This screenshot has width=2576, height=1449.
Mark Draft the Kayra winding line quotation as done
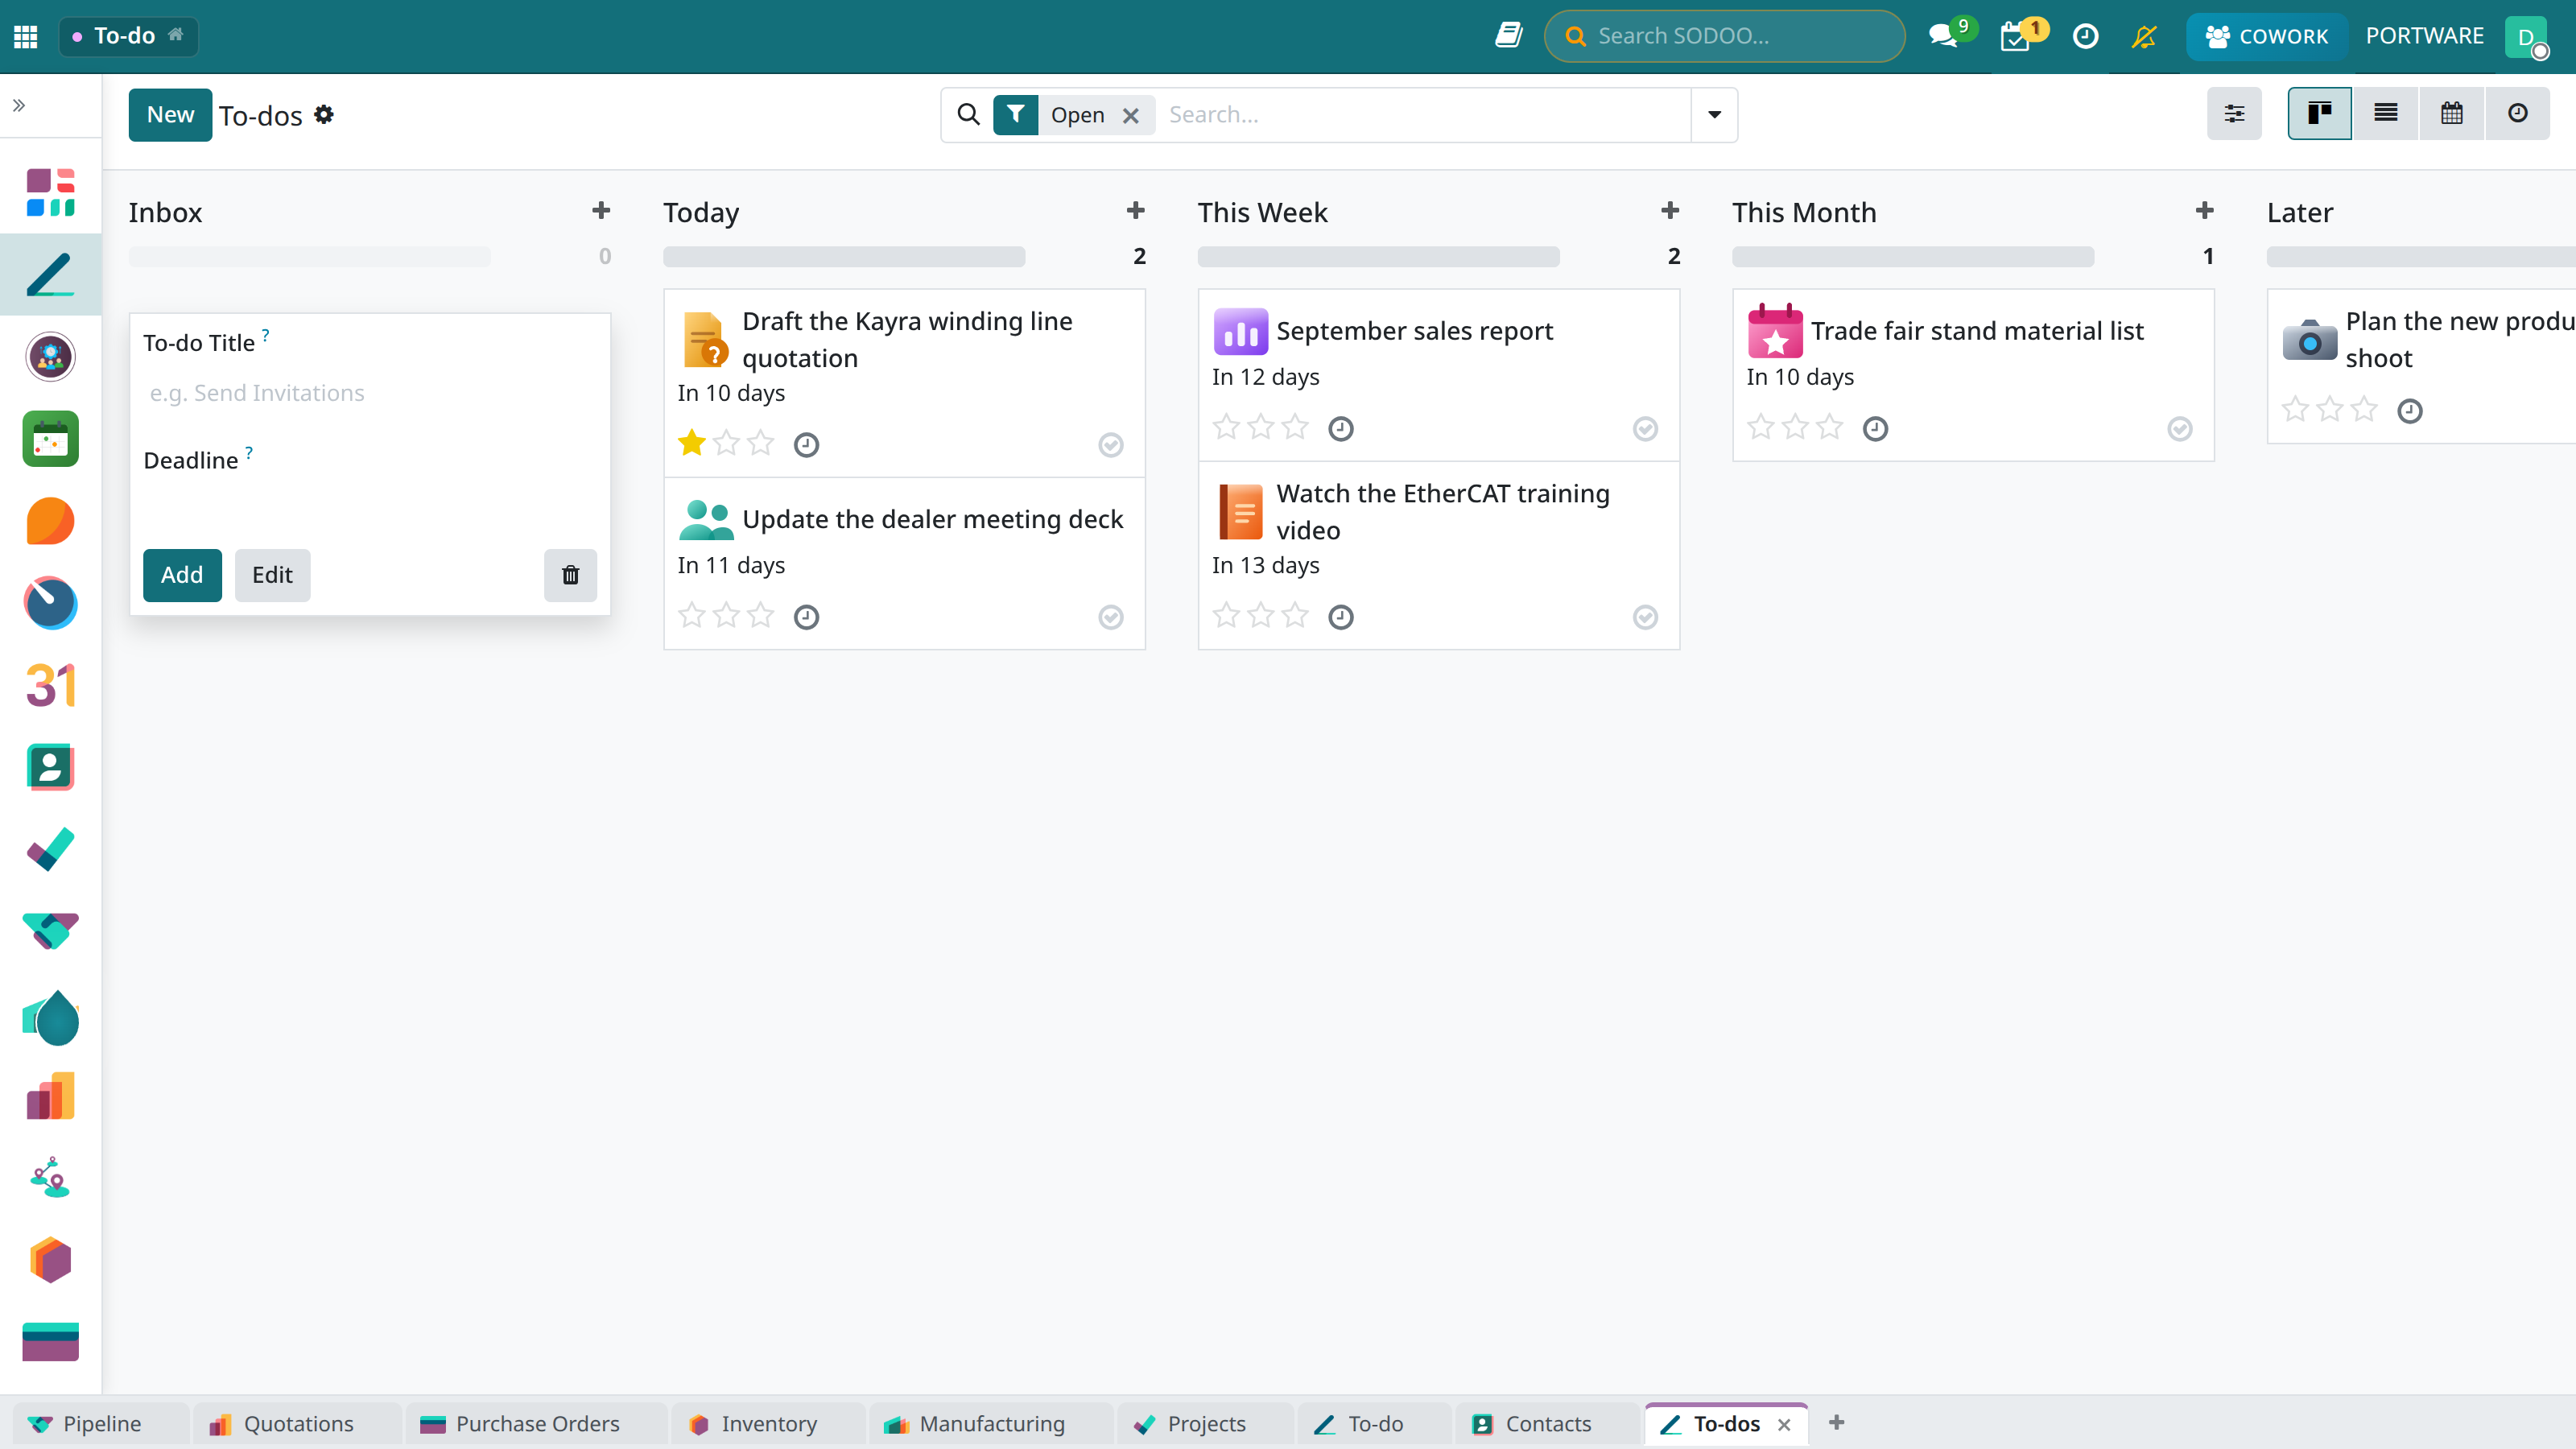1111,445
